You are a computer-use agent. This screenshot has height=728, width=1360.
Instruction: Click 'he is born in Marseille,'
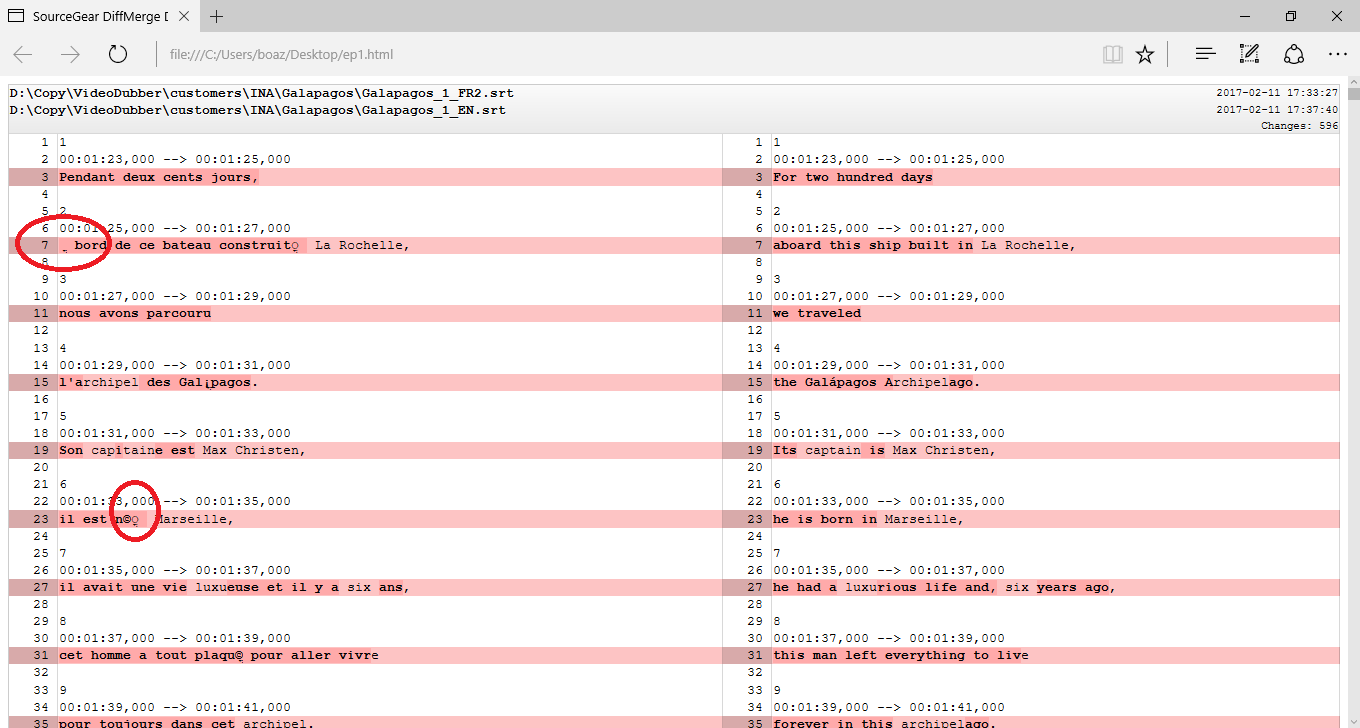pyautogui.click(x=868, y=519)
